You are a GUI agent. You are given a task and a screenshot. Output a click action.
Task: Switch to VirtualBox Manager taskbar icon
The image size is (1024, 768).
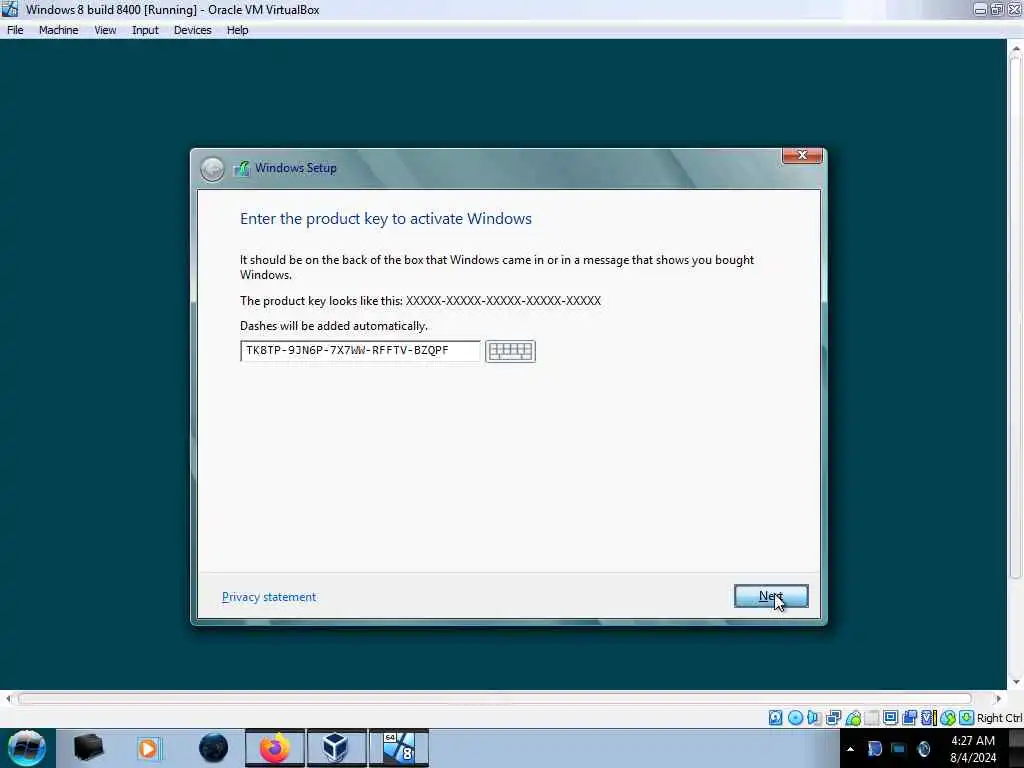[x=336, y=748]
